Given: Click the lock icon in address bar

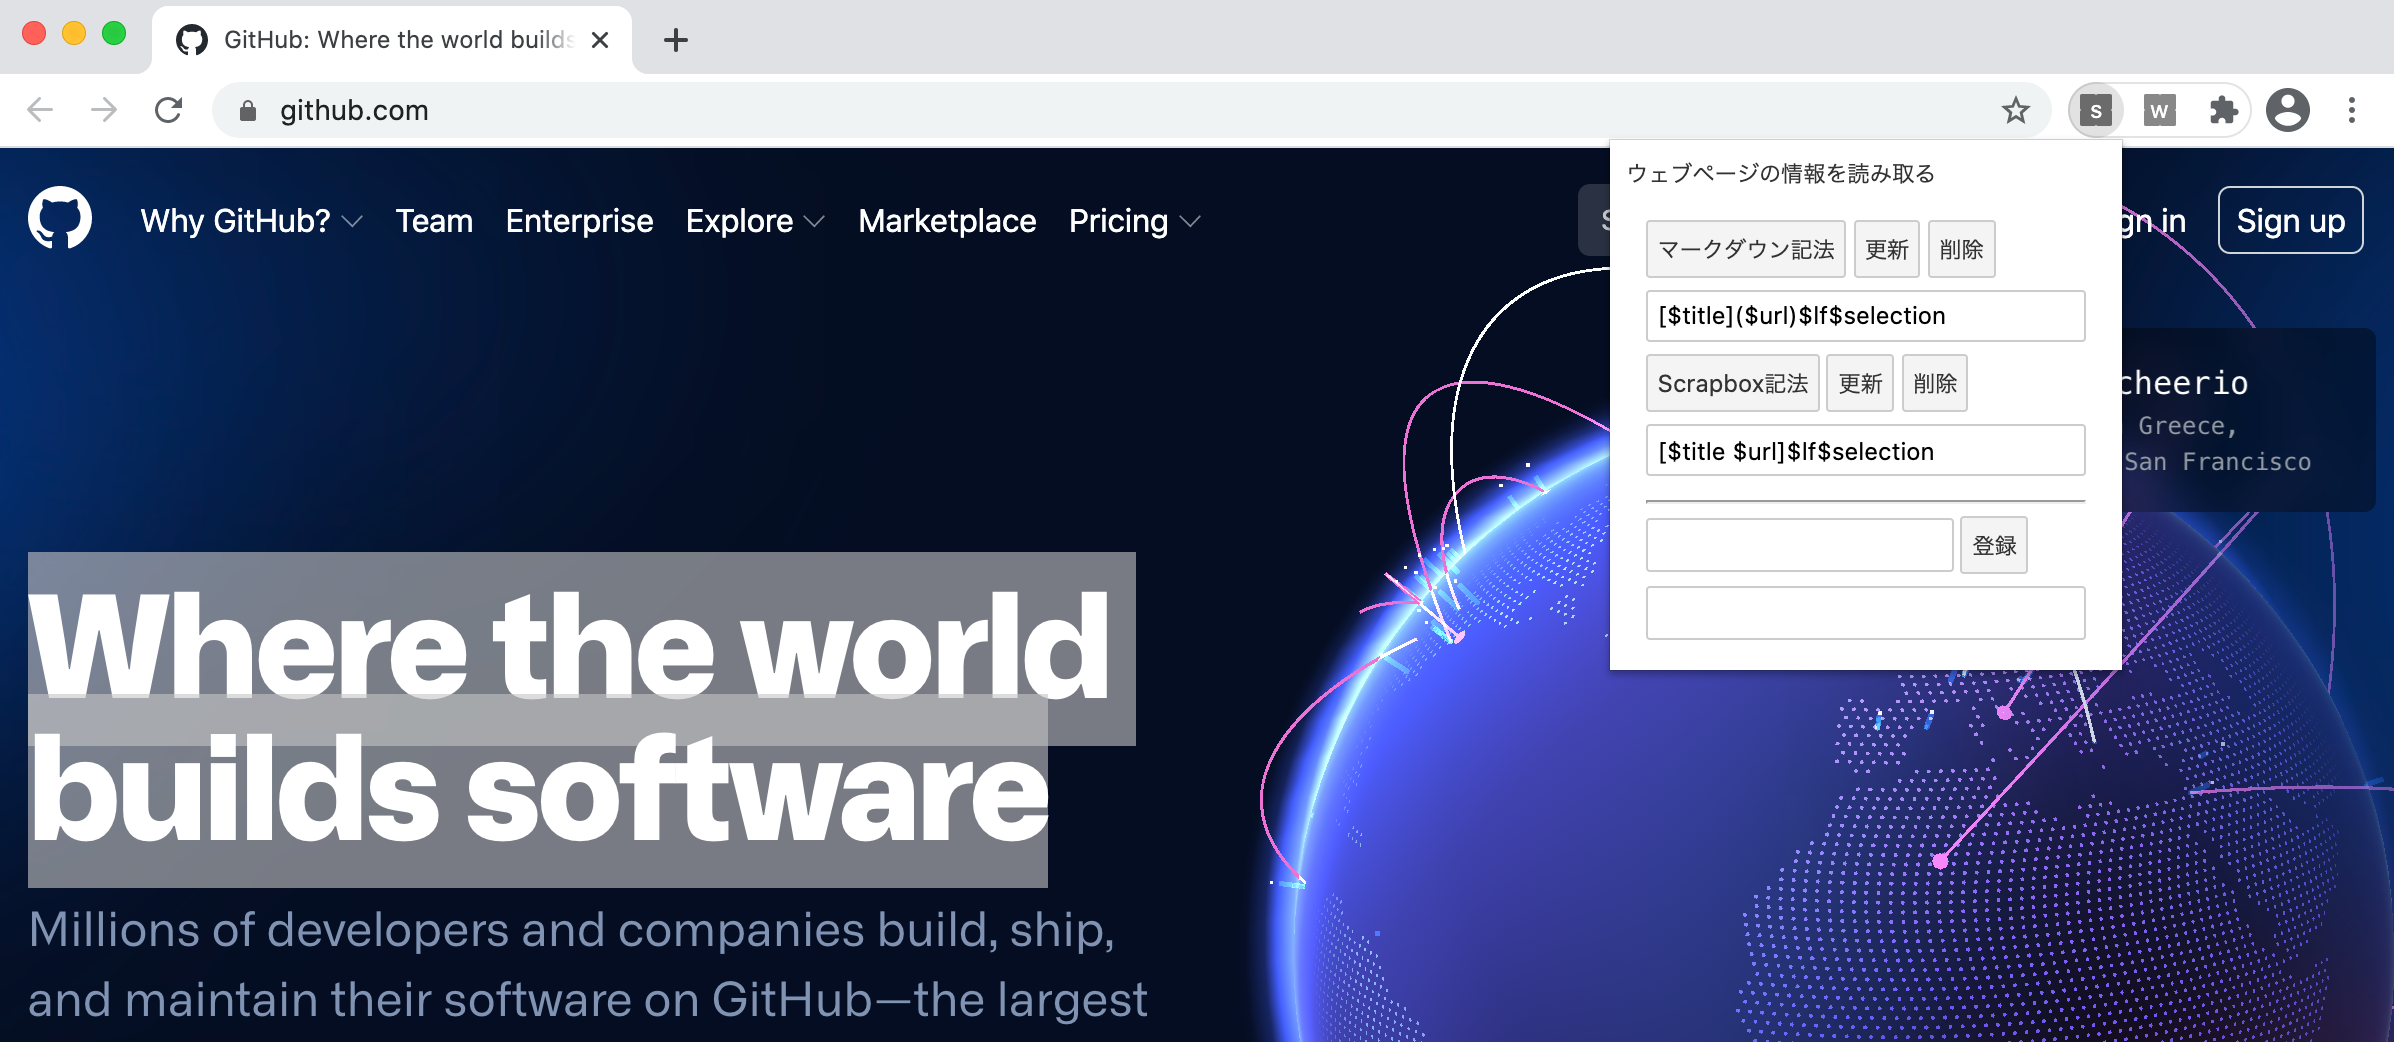Looking at the screenshot, I should [248, 111].
